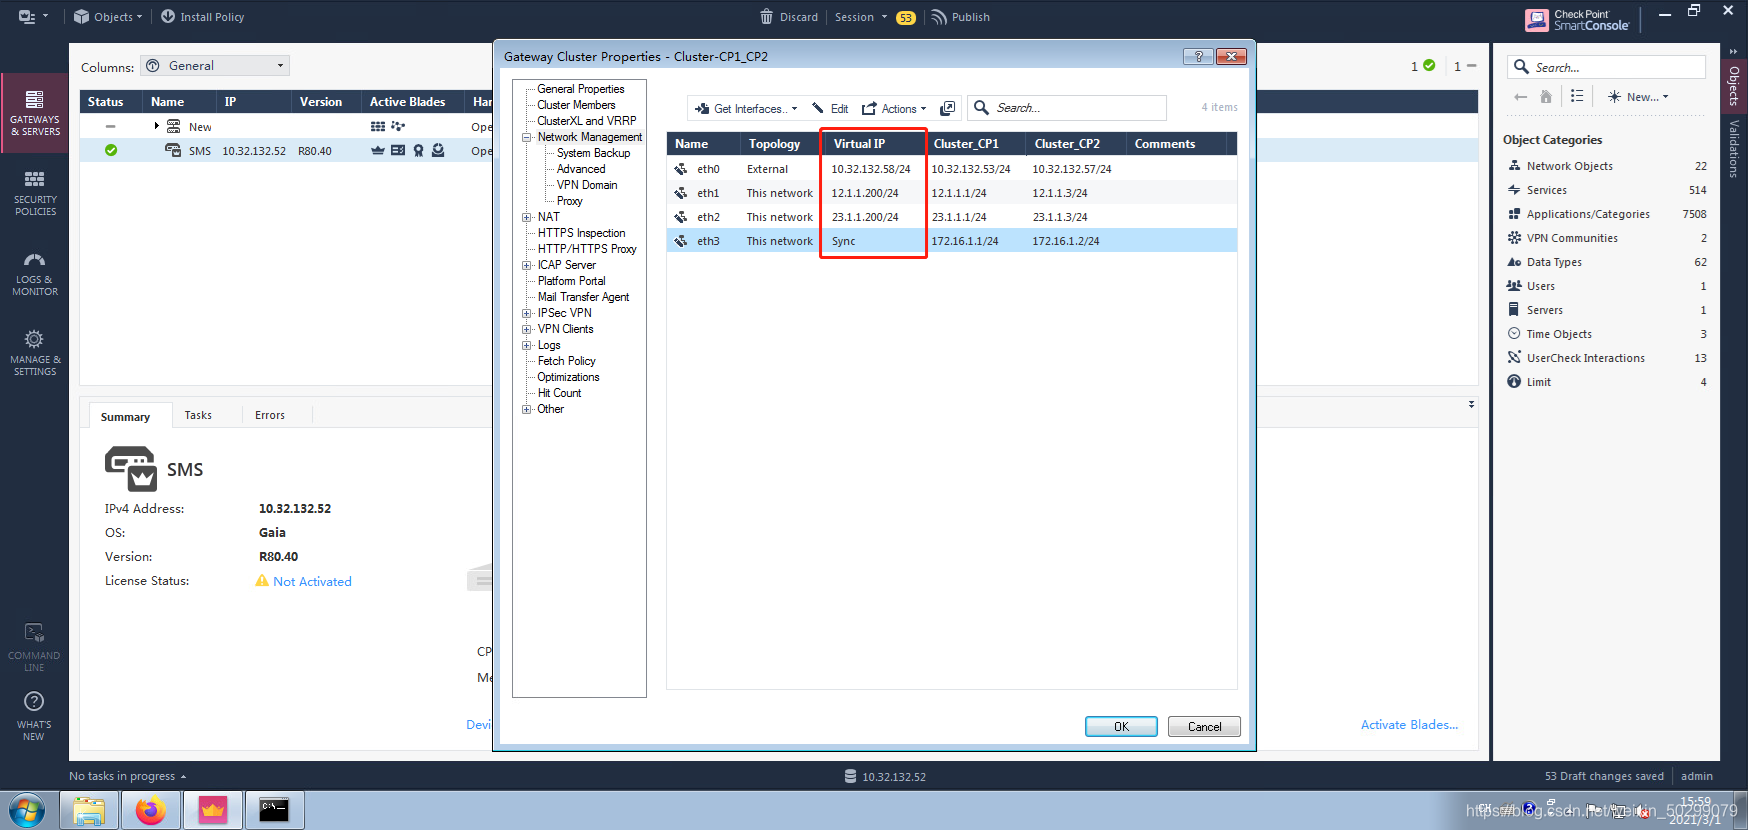Screen dimensions: 1748x830
Task: Expand the NAT tree node
Action: (527, 217)
